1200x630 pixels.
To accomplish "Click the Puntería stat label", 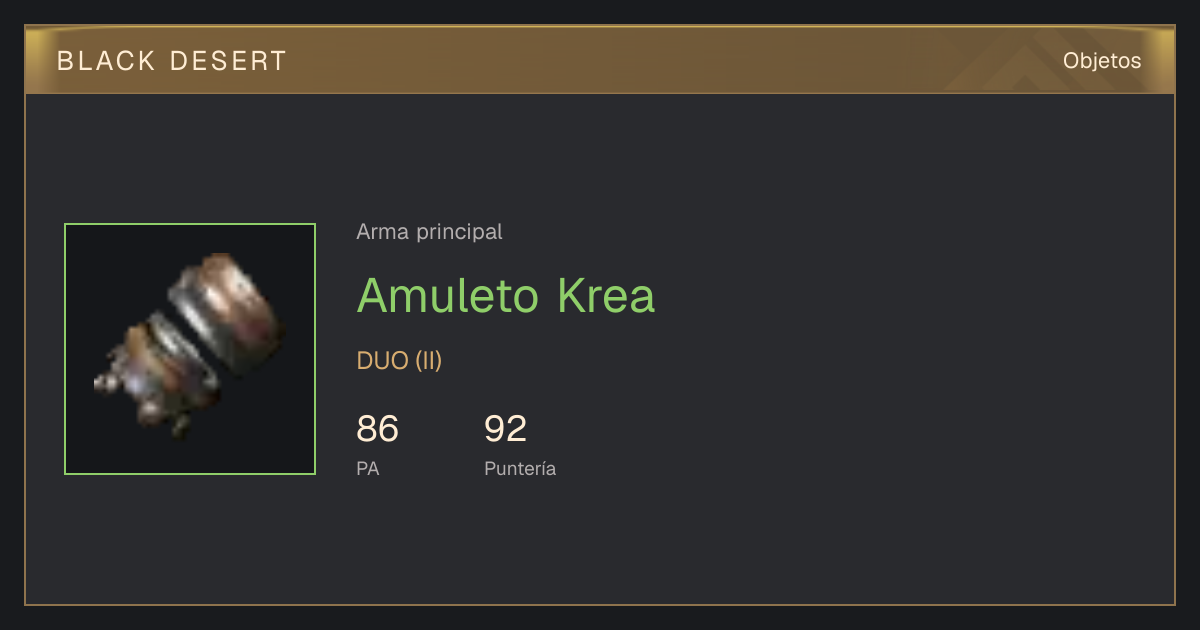I will (520, 468).
